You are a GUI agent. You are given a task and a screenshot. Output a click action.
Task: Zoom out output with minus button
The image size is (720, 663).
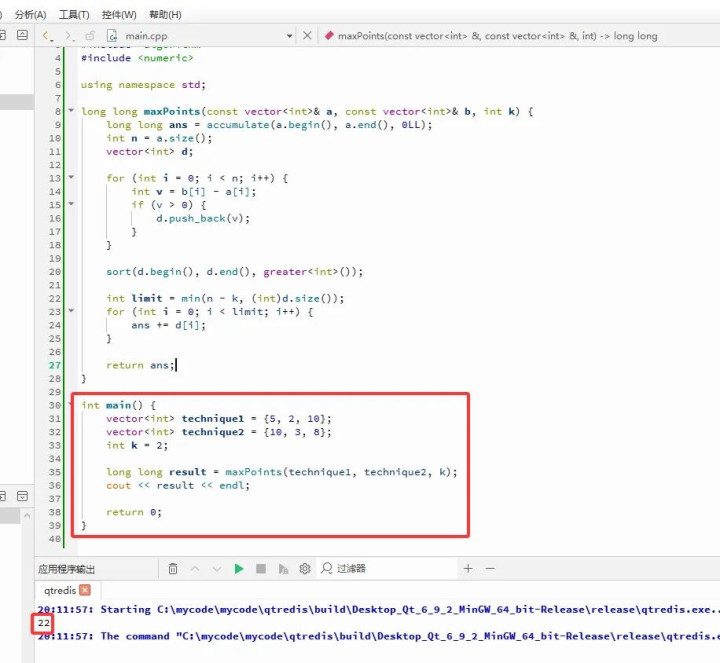tap(490, 568)
